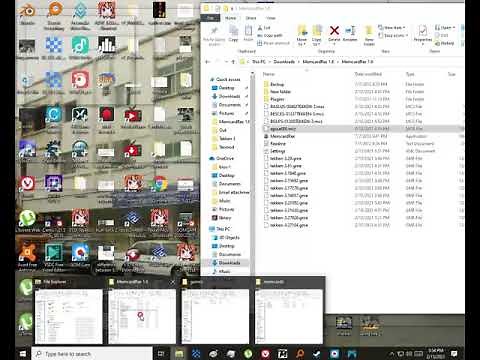This screenshot has width=480, height=360.
Task: Open recent locations dropdown arrow
Action: point(226,62)
